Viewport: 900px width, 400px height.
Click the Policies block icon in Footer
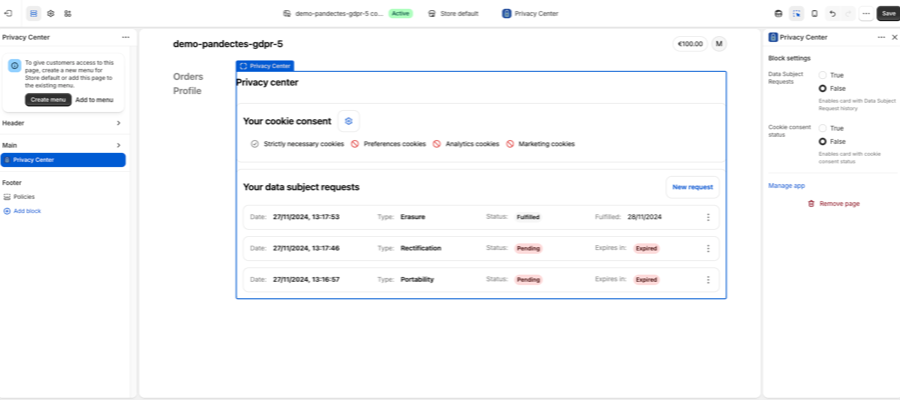[x=7, y=197]
